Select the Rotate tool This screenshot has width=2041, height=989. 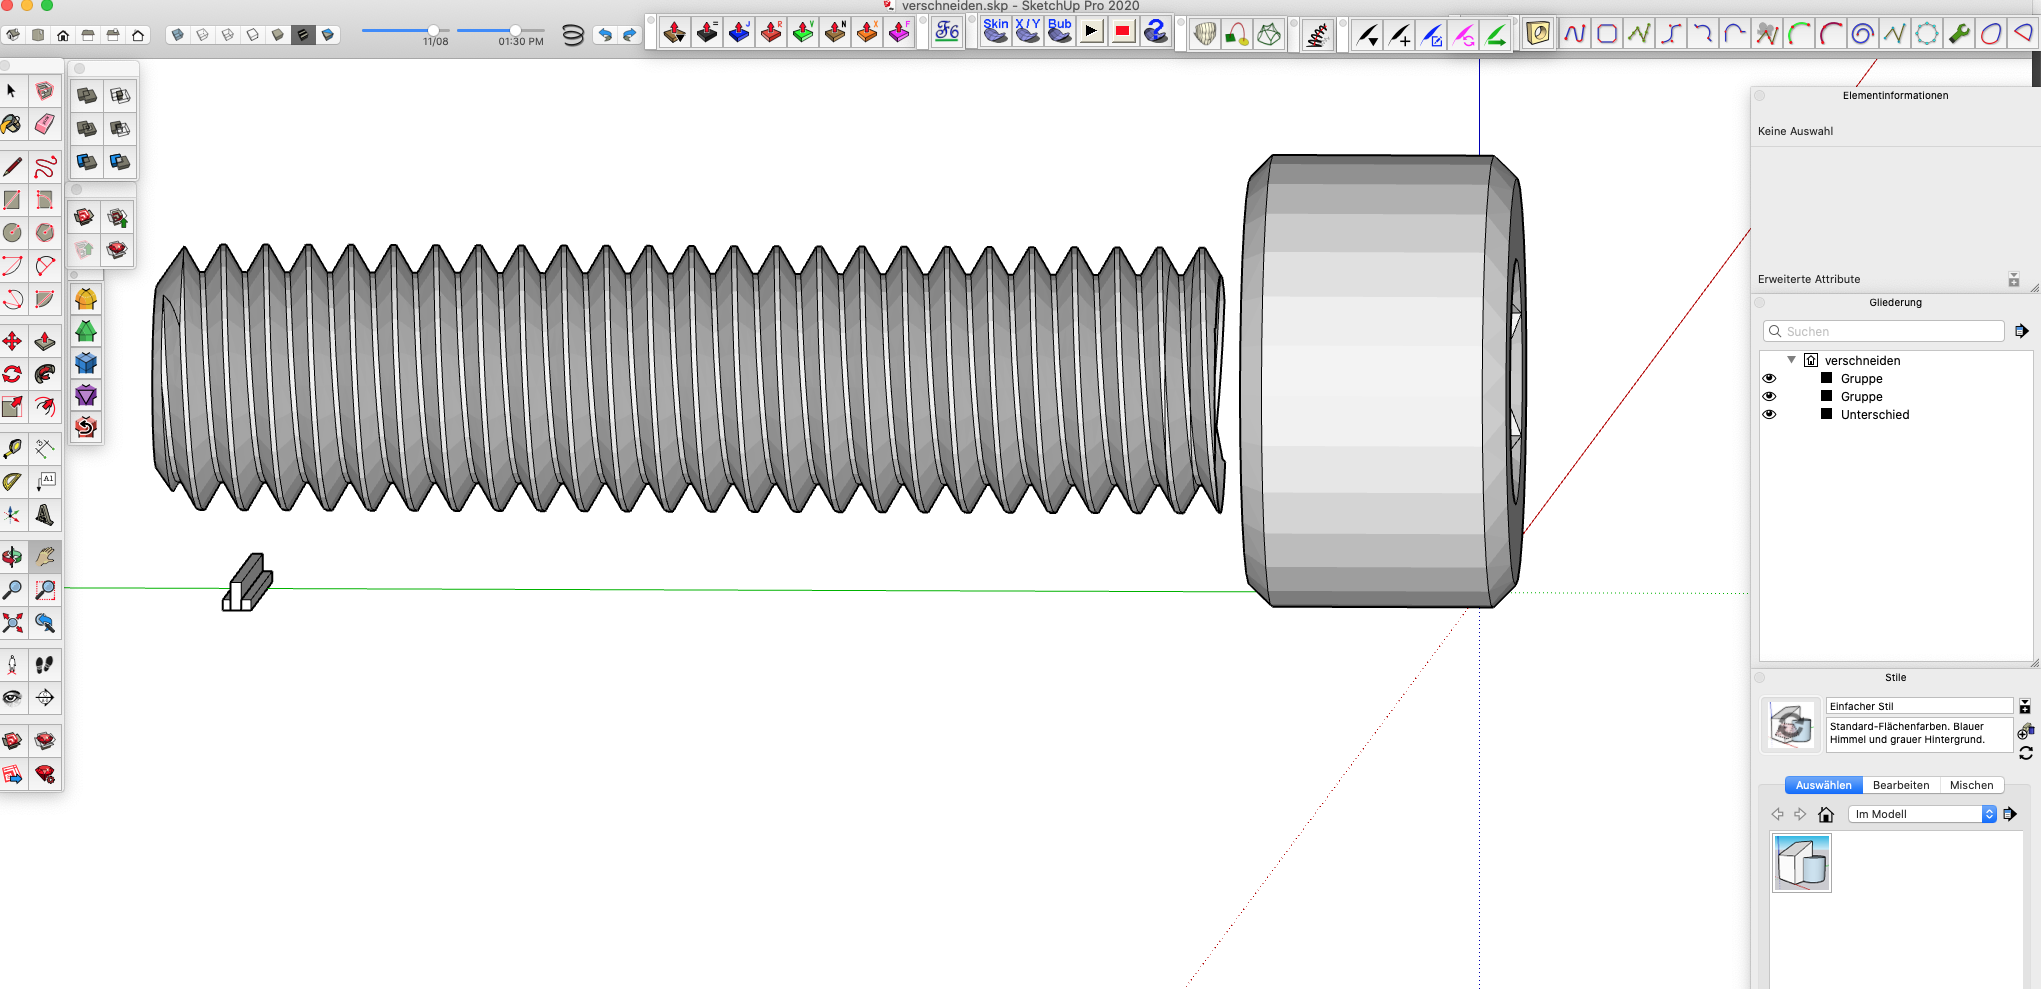tap(12, 374)
